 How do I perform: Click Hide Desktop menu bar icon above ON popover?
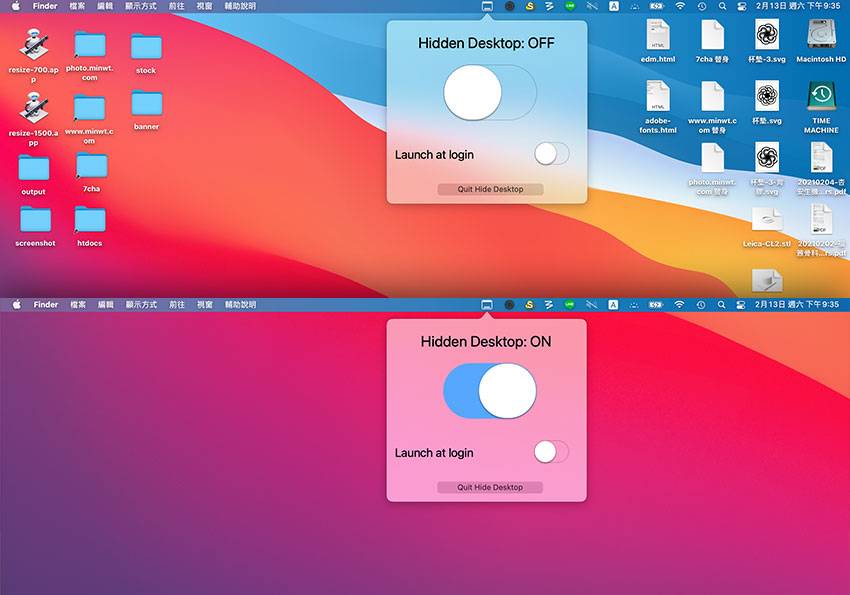[487, 305]
